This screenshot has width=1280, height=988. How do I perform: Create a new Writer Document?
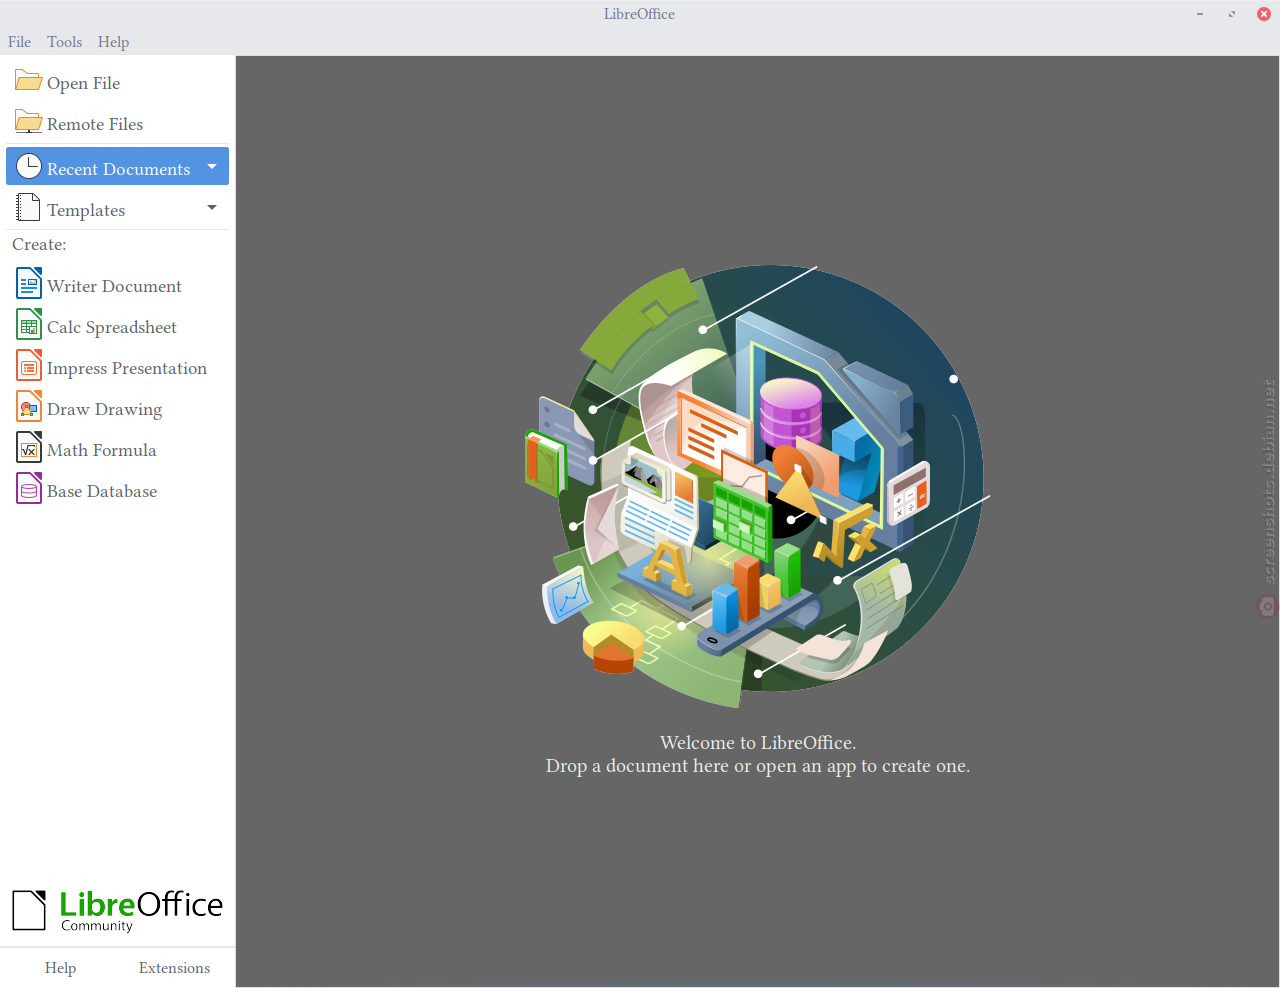point(117,285)
